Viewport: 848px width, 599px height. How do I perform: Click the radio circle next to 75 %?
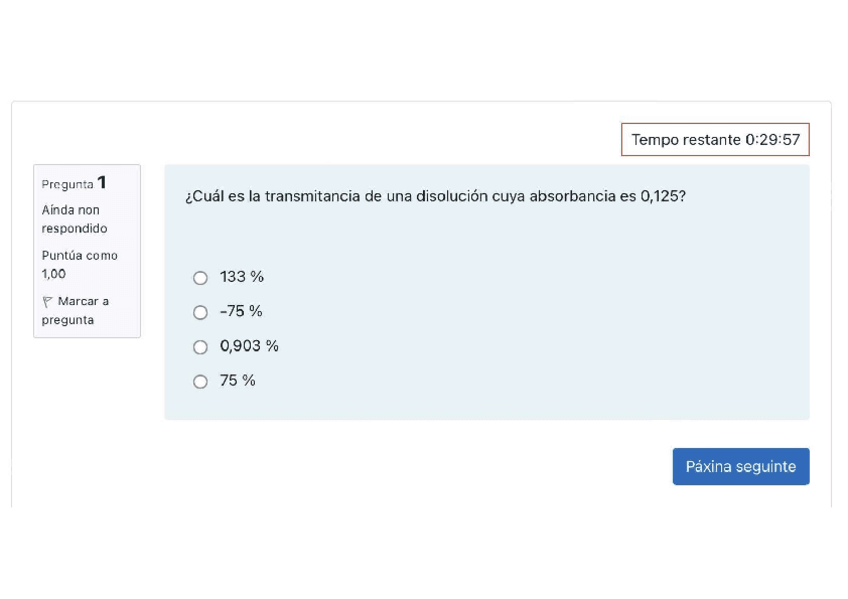(200, 381)
